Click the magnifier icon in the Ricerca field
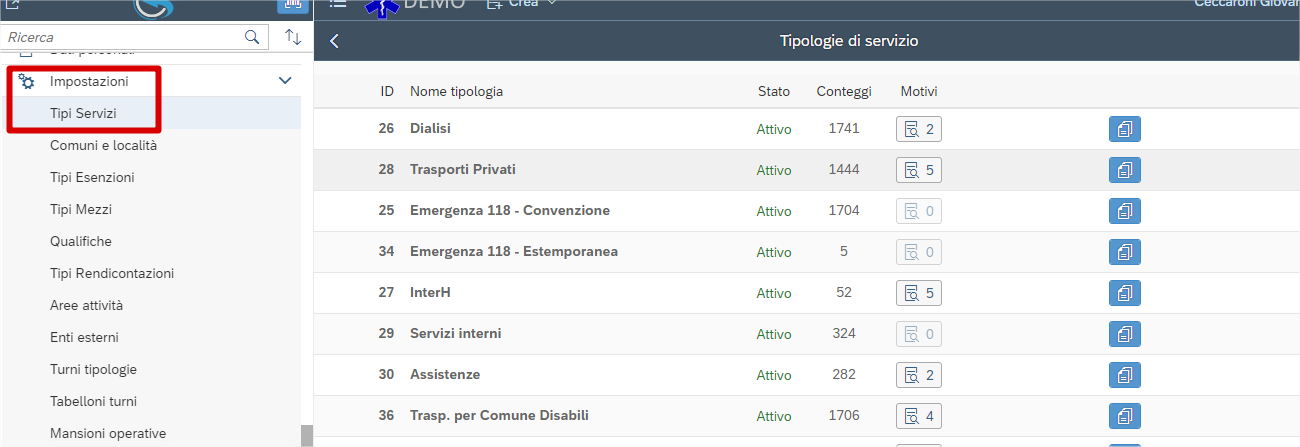1300x447 pixels. pyautogui.click(x=252, y=37)
